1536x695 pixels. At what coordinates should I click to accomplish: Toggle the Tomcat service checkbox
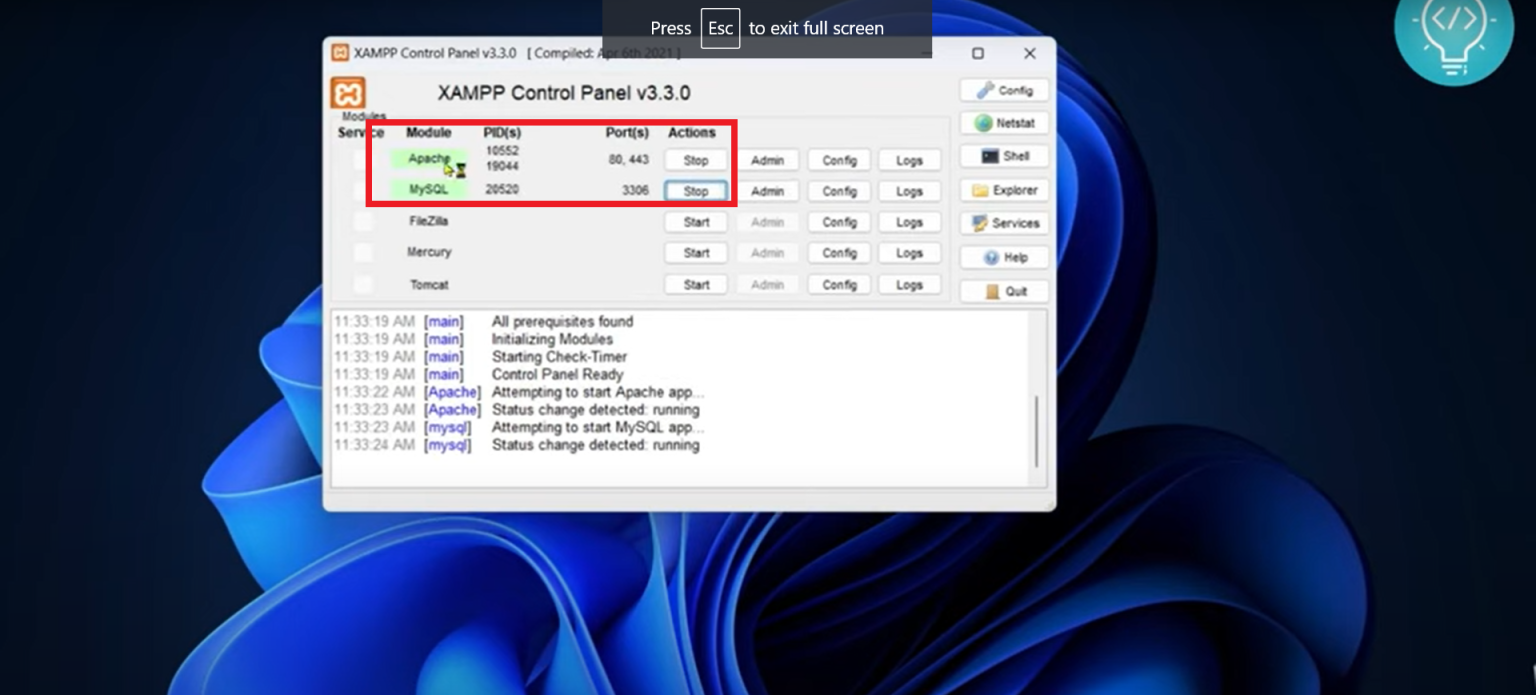tap(363, 285)
